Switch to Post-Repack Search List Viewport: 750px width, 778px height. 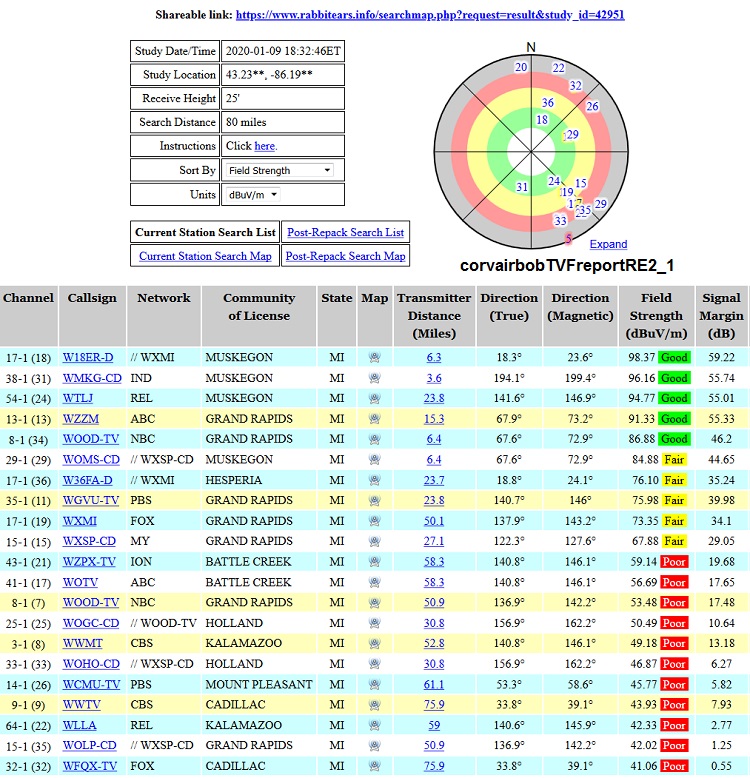pyautogui.click(x=345, y=232)
